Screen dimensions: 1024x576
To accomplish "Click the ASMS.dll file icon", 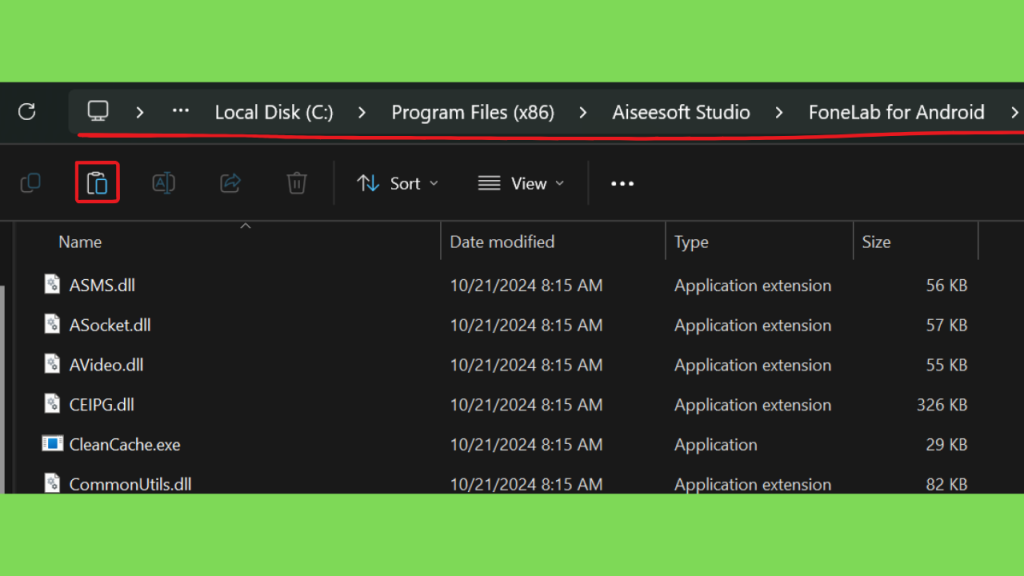I will [52, 284].
